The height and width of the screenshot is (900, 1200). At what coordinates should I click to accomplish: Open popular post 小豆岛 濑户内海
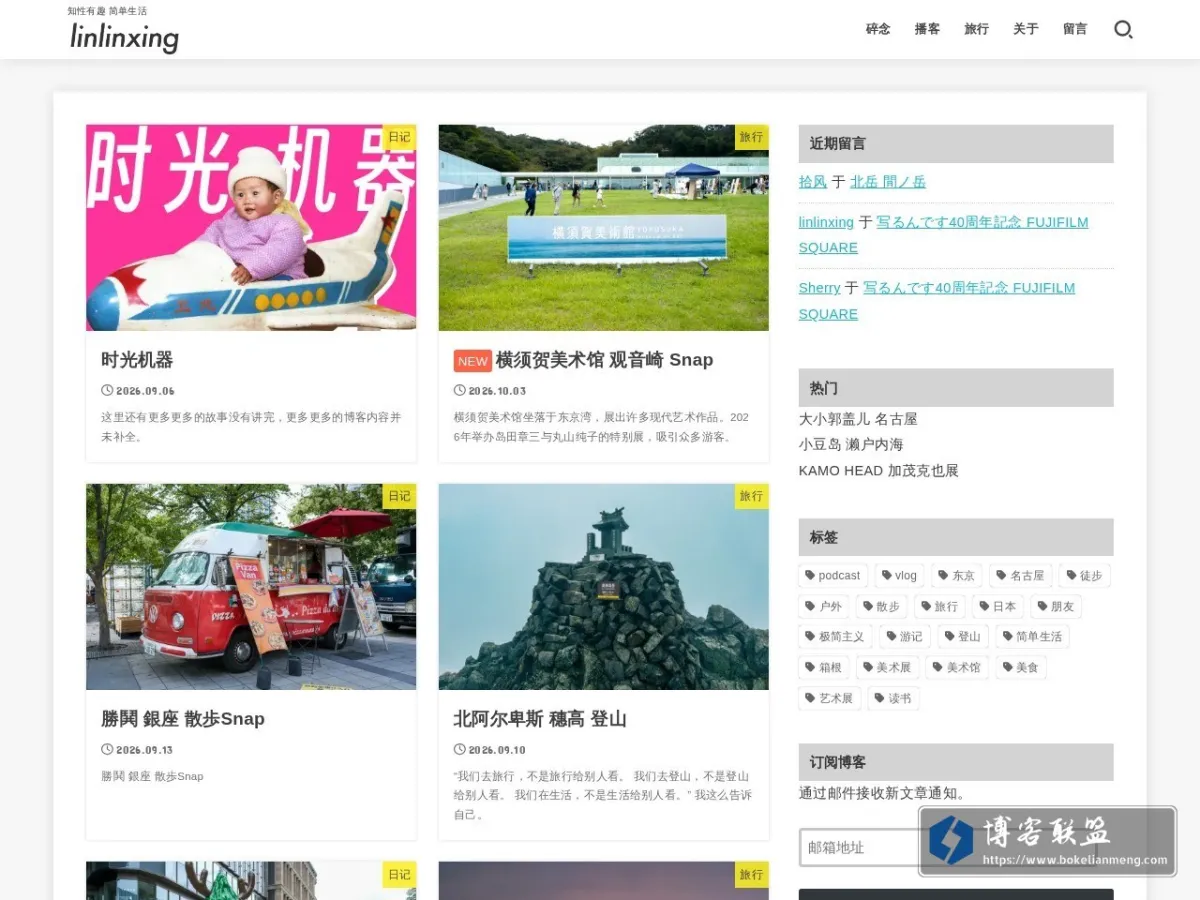pos(851,445)
